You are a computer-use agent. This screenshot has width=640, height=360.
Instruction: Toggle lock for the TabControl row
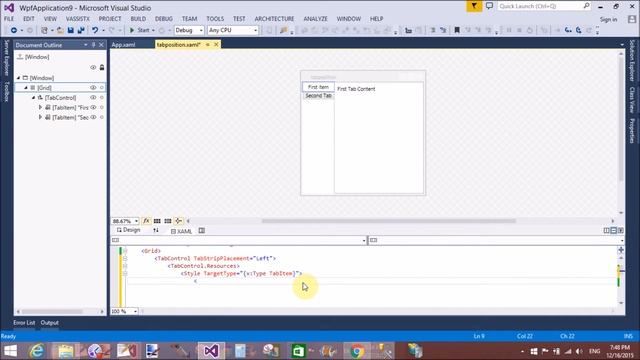click(x=102, y=98)
